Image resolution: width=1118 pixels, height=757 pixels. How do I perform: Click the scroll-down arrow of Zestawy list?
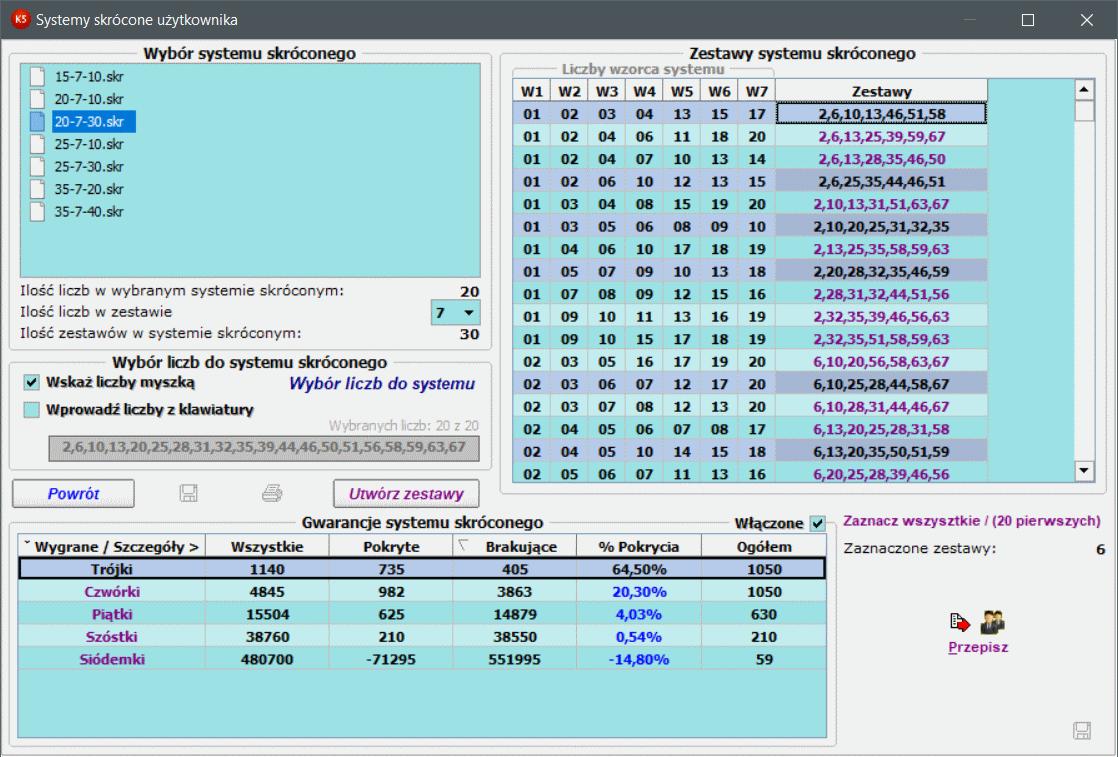click(1084, 470)
